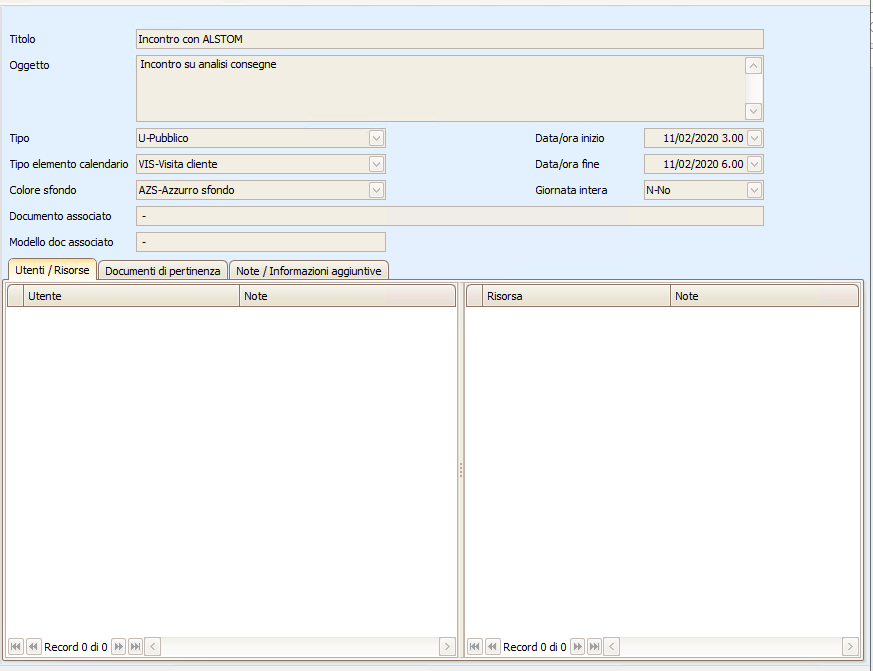Jump to last record in Risorsa grid
The height and width of the screenshot is (671, 873).
[594, 647]
